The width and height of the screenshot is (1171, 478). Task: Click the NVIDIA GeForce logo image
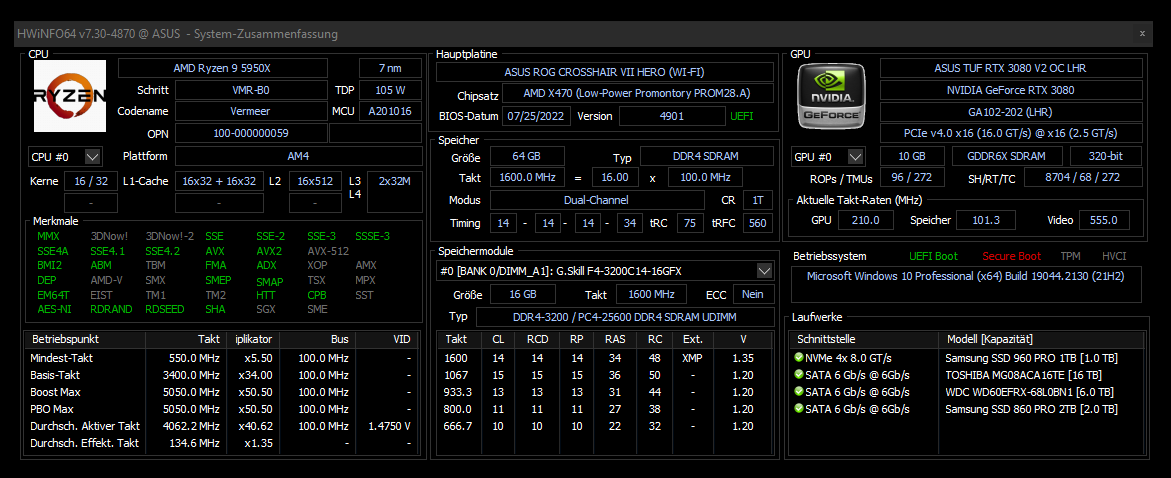[x=831, y=96]
